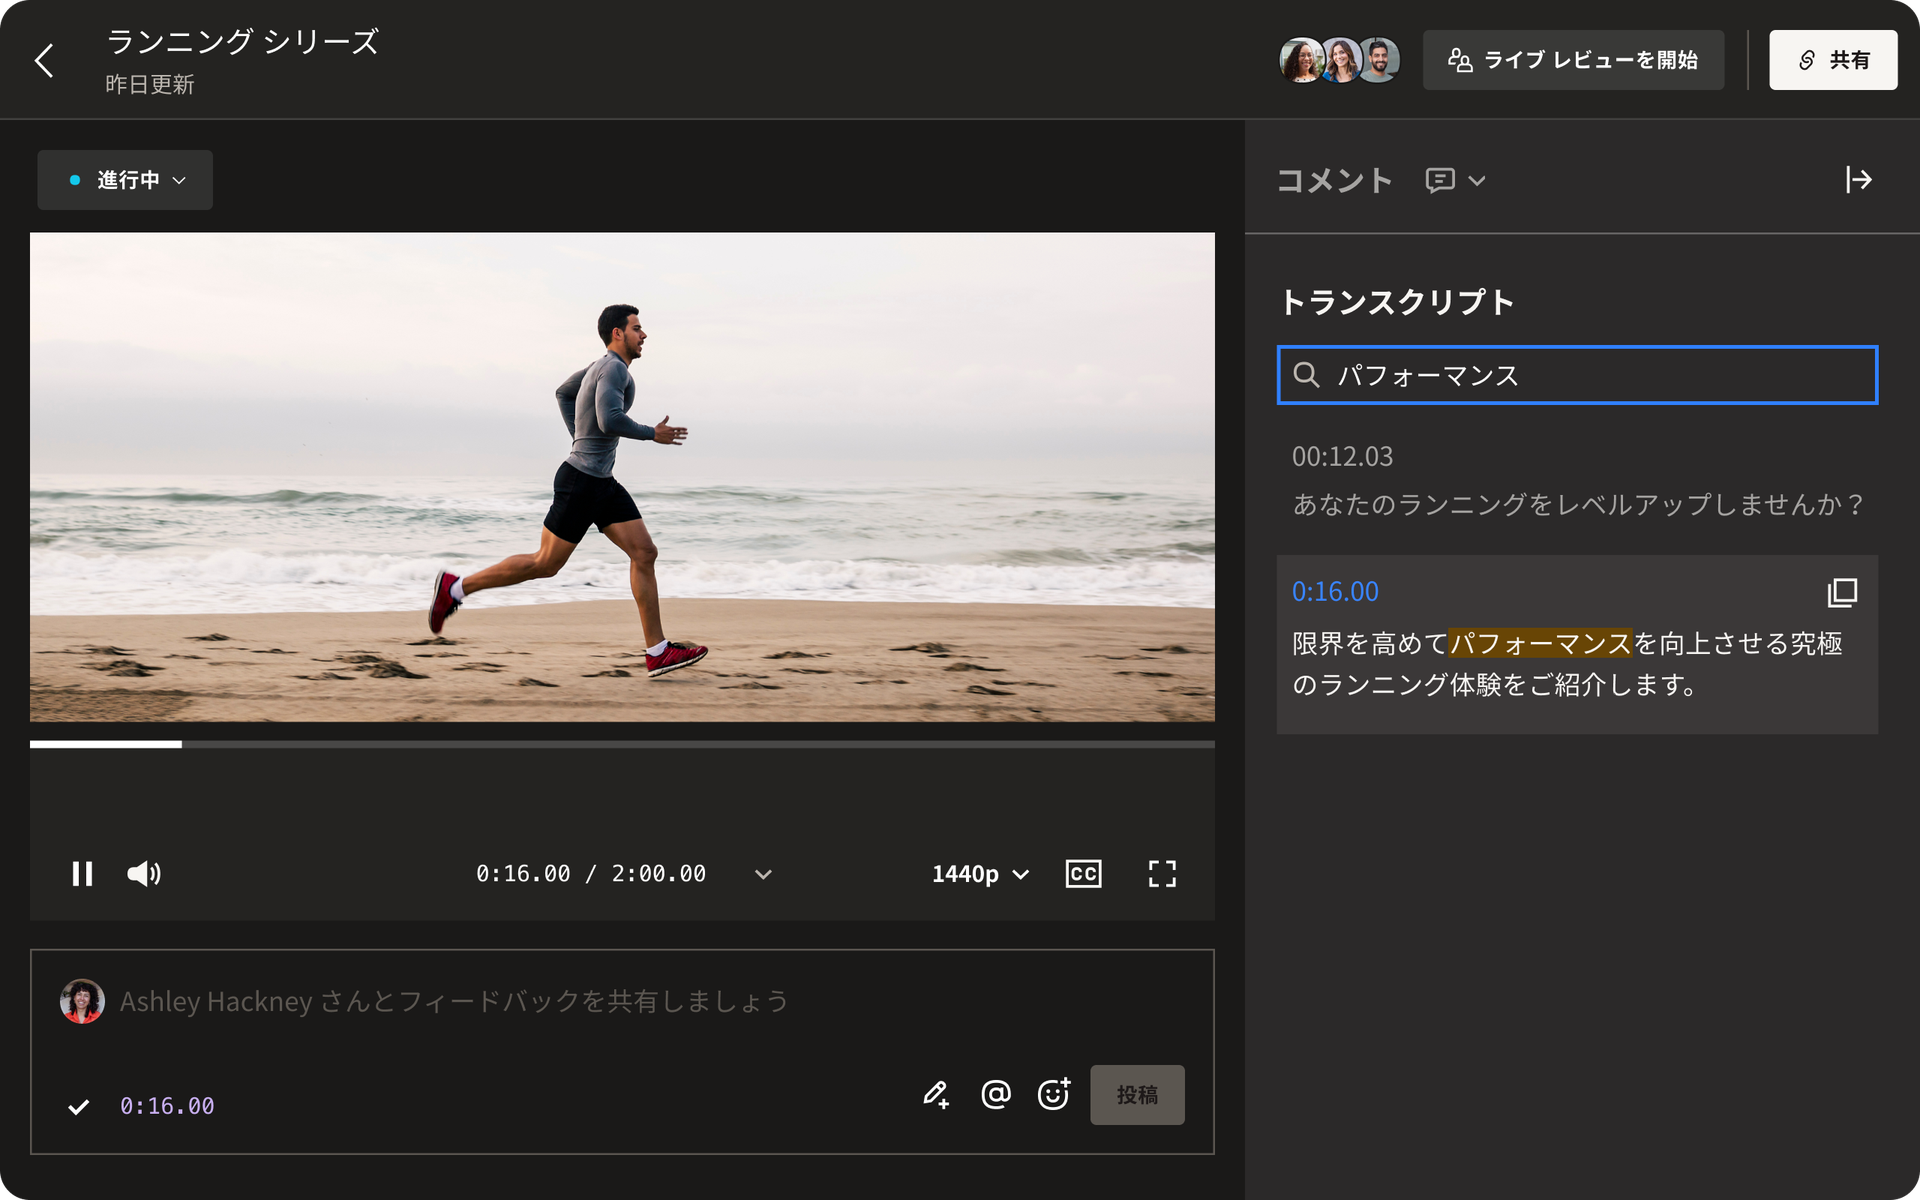Start a live review session
This screenshot has height=1200, width=1920.
pos(1572,60)
